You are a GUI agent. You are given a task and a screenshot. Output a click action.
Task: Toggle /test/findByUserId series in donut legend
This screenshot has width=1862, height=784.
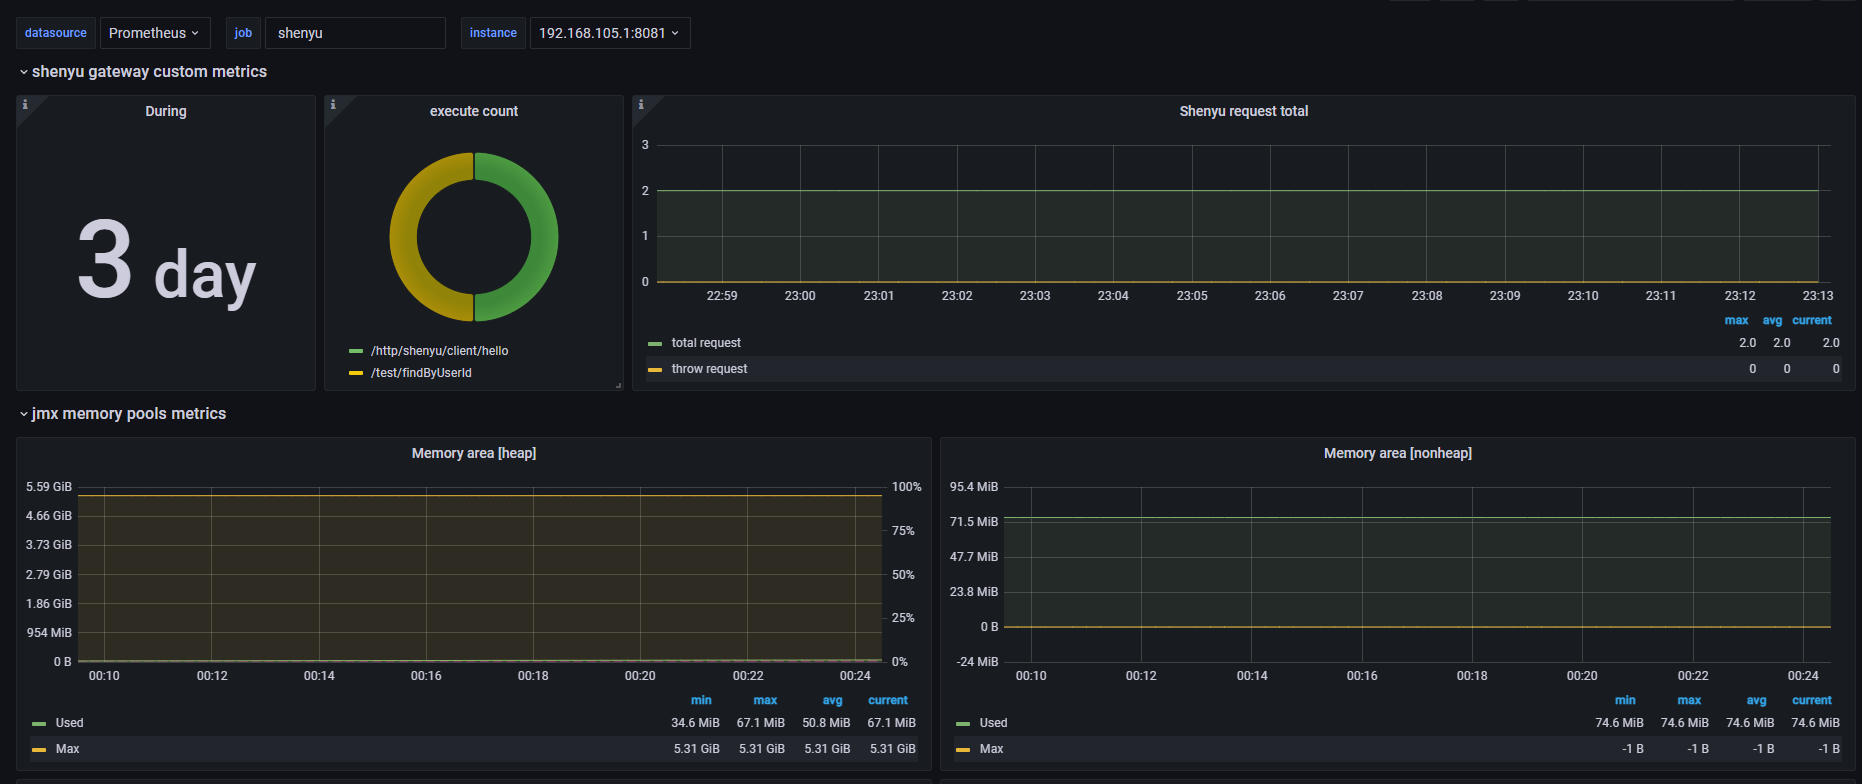pyautogui.click(x=421, y=373)
